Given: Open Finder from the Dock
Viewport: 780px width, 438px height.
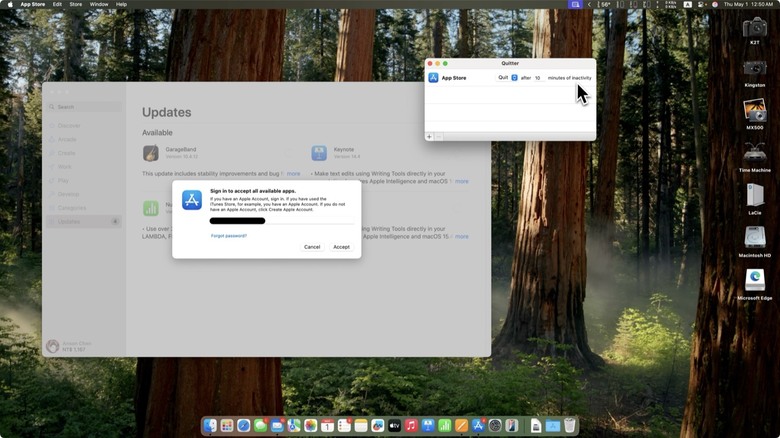Looking at the screenshot, I should click(x=210, y=426).
